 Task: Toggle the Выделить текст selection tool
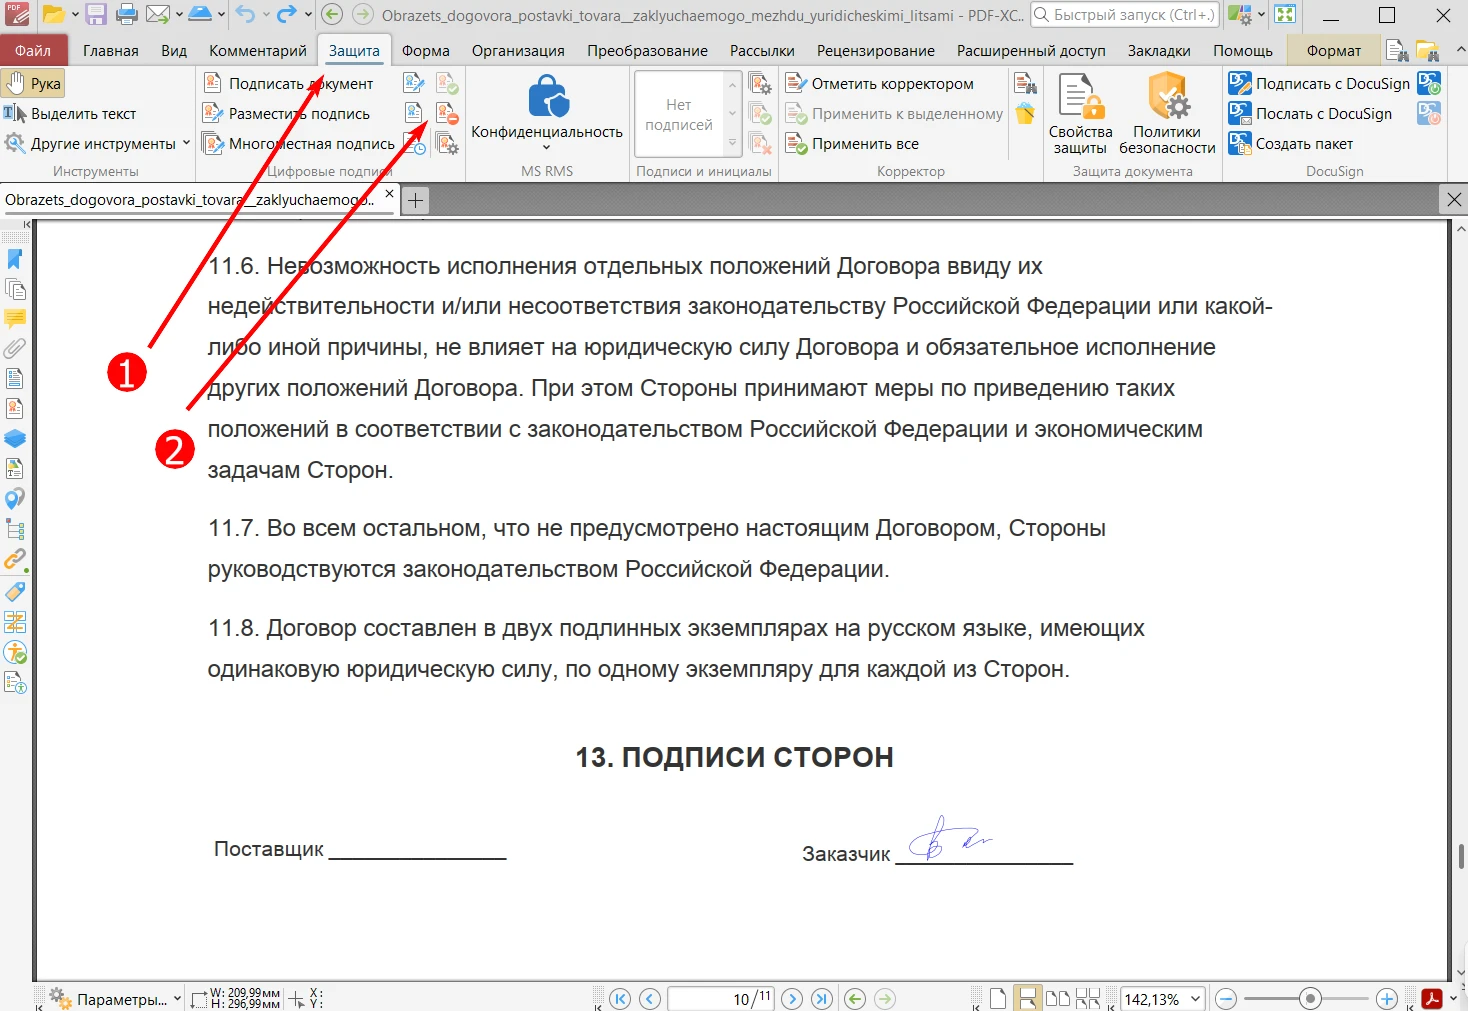pyautogui.click(x=70, y=114)
